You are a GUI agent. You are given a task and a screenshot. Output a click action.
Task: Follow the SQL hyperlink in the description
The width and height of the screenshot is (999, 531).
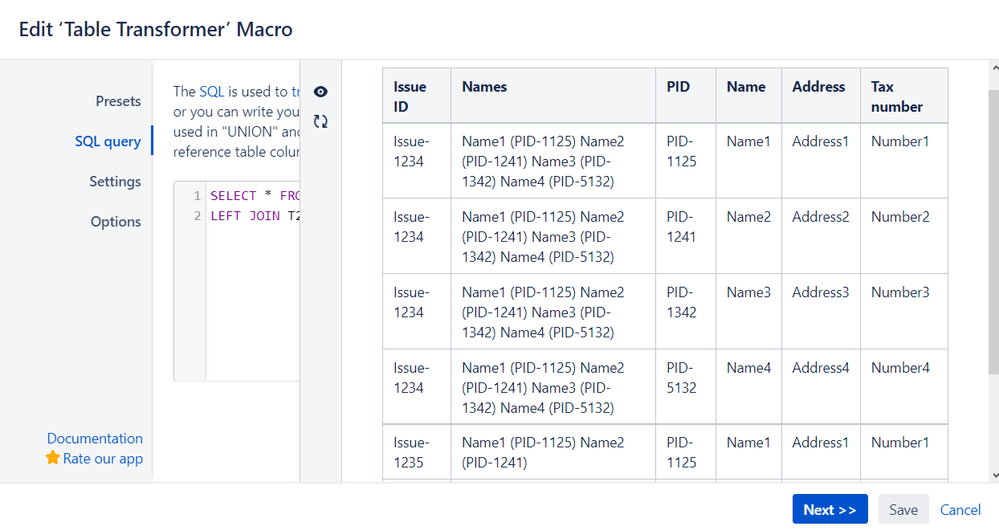212,91
